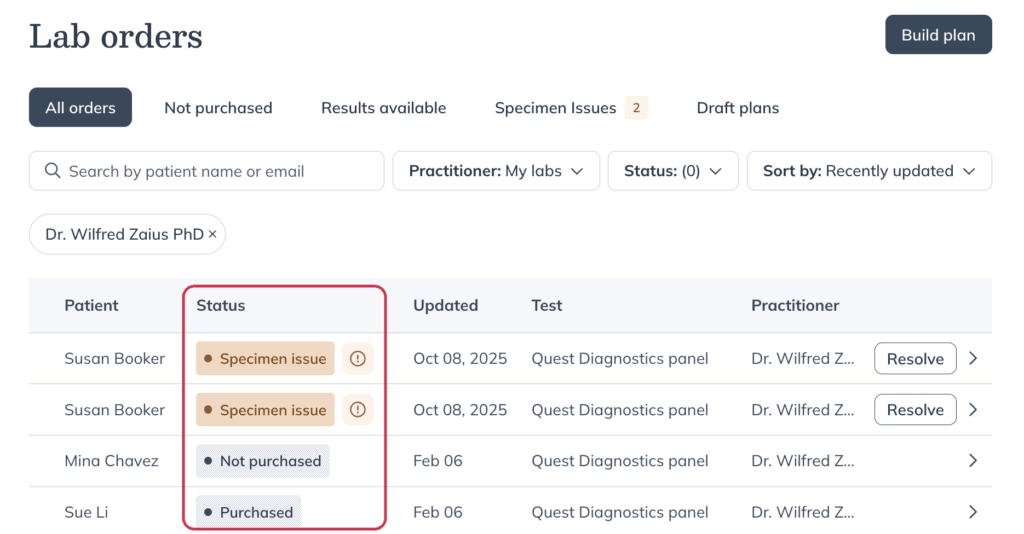Screen dimensions: 1024x534
Task: Switch to the Not purchased tab
Action: pos(218,108)
